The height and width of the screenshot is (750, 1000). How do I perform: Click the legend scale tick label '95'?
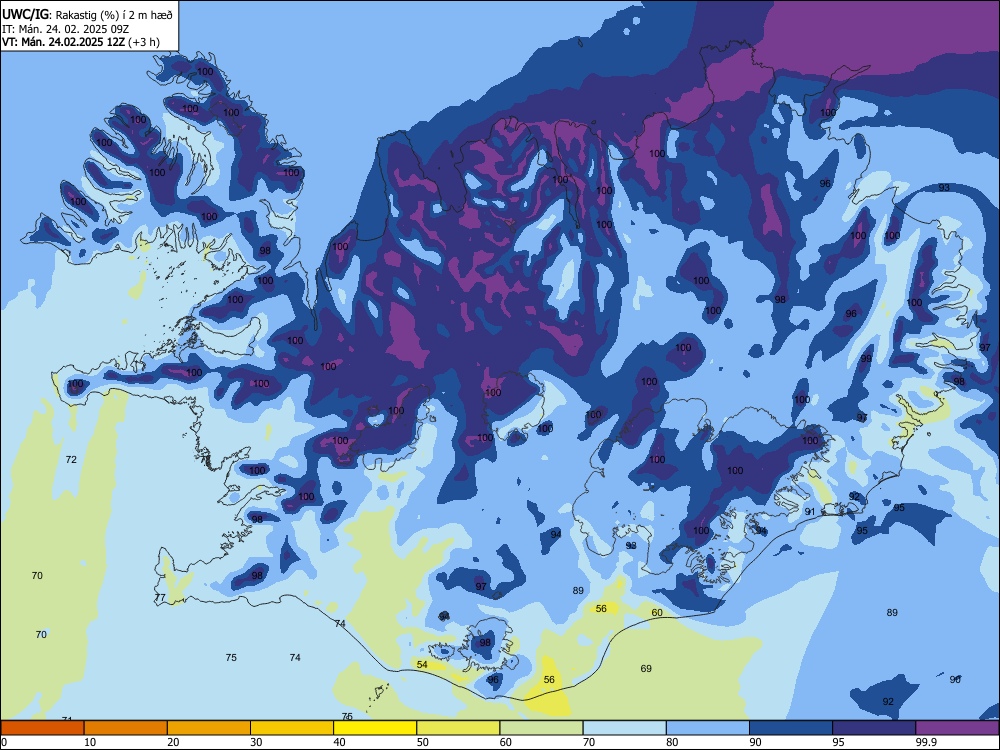[839, 742]
